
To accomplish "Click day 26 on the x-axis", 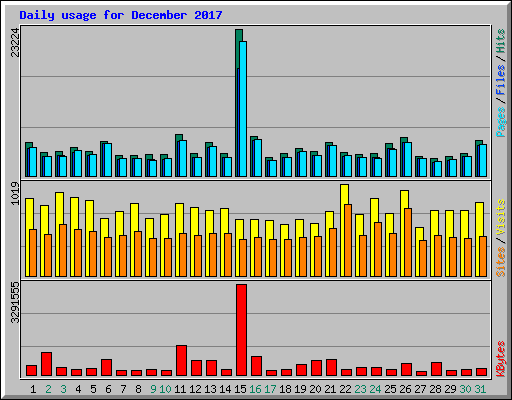I will coord(405,389).
